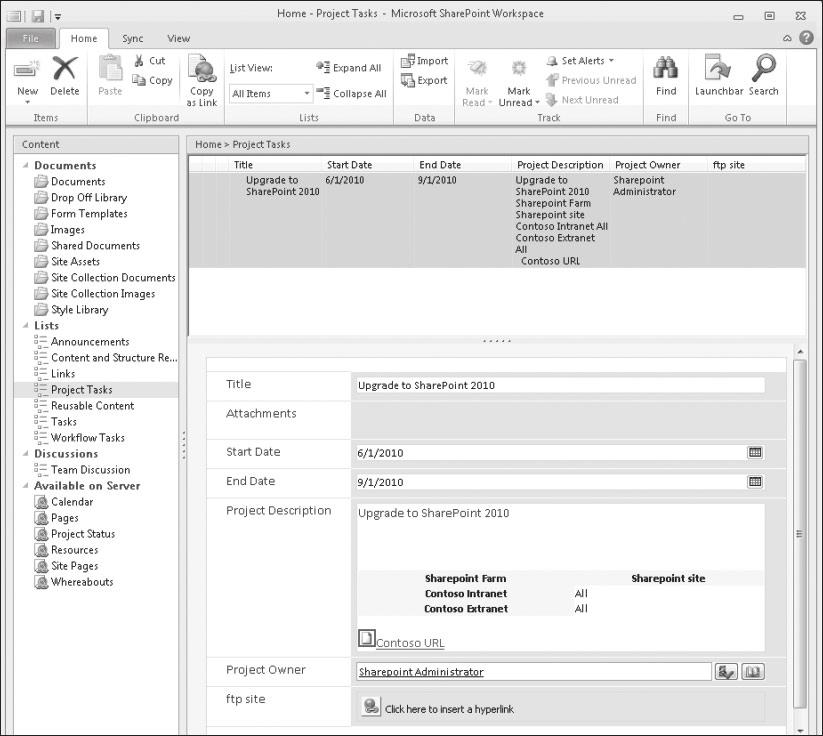
Task: Export list data
Action: [x=424, y=80]
